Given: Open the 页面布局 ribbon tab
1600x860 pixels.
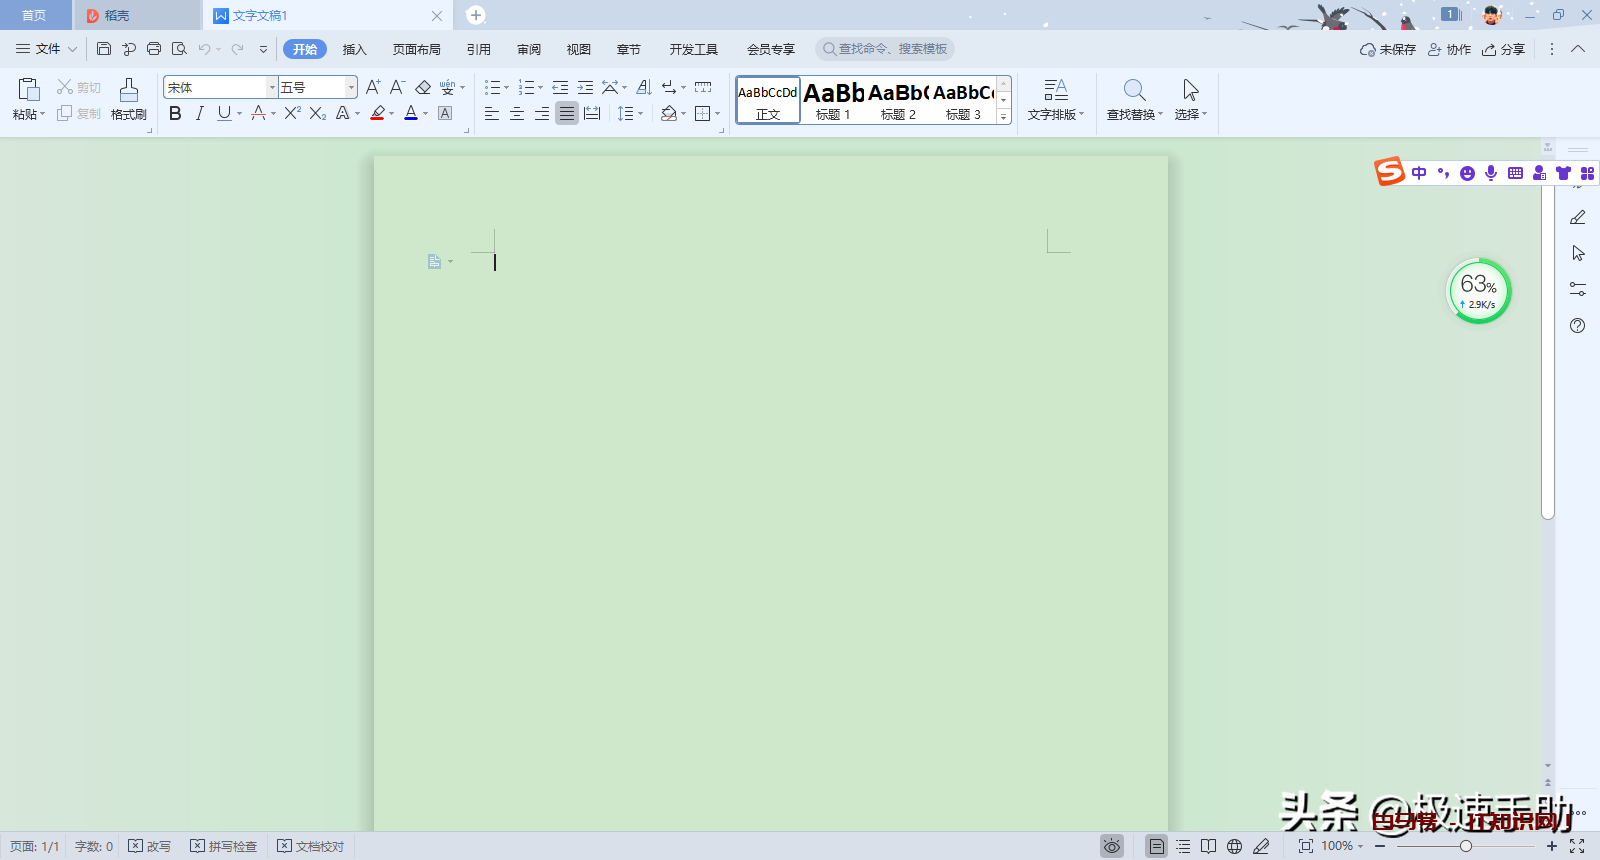Looking at the screenshot, I should pyautogui.click(x=417, y=49).
